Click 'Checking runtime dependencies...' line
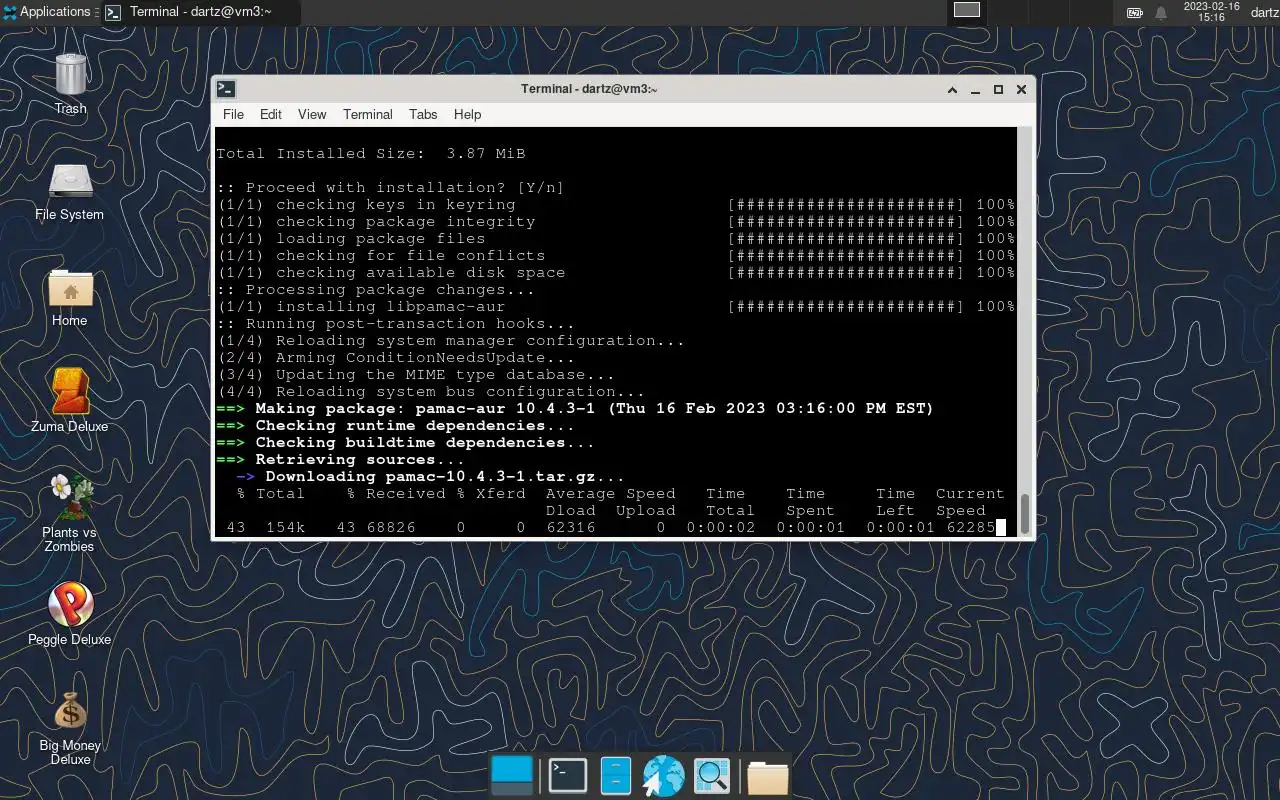The width and height of the screenshot is (1280, 800). point(396,426)
